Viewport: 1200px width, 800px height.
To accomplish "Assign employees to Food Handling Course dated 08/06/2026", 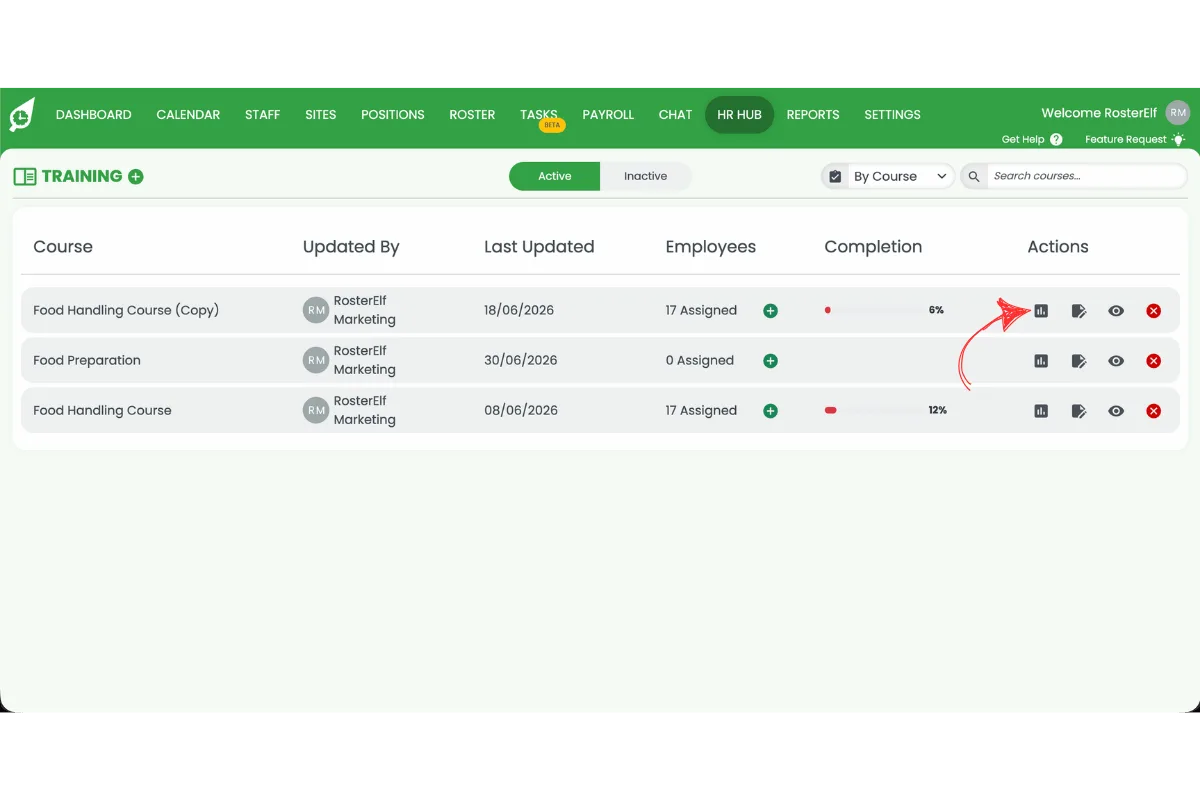I will click(x=770, y=411).
